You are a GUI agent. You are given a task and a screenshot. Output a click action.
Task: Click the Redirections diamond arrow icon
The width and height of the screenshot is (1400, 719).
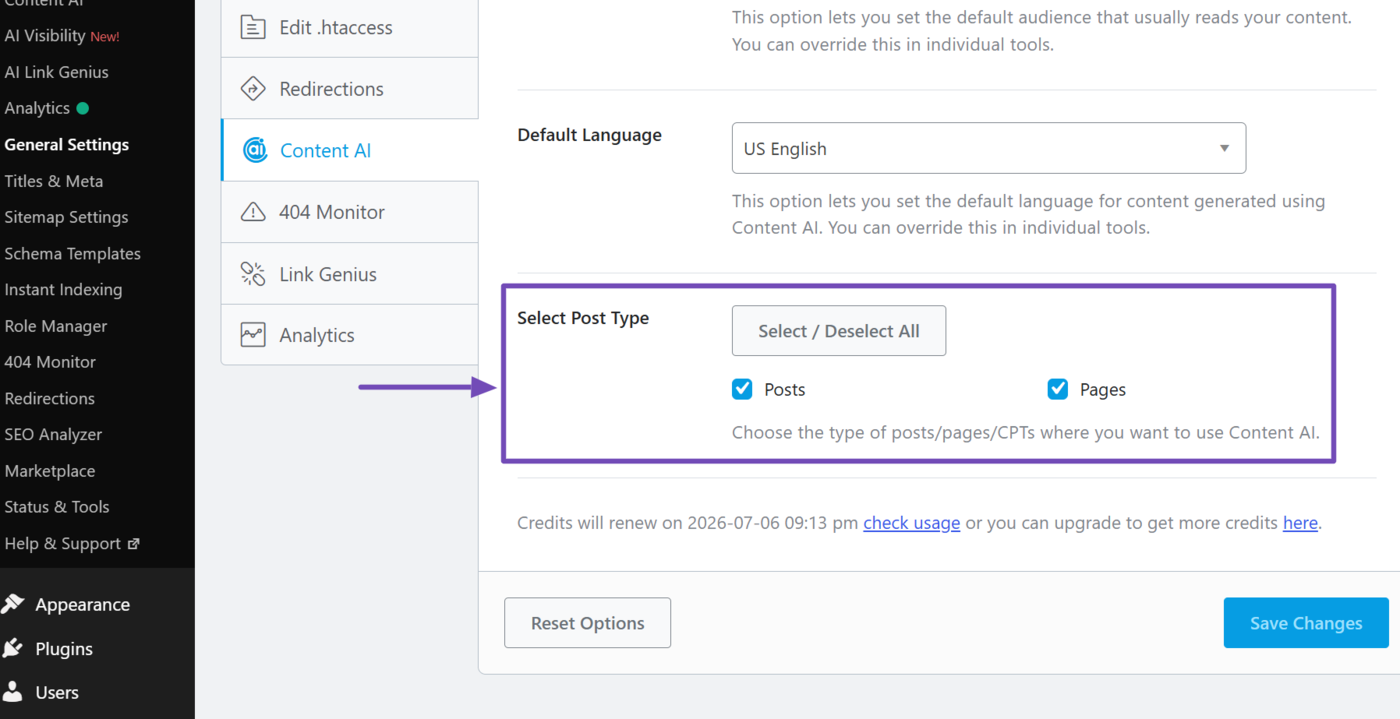(253, 89)
